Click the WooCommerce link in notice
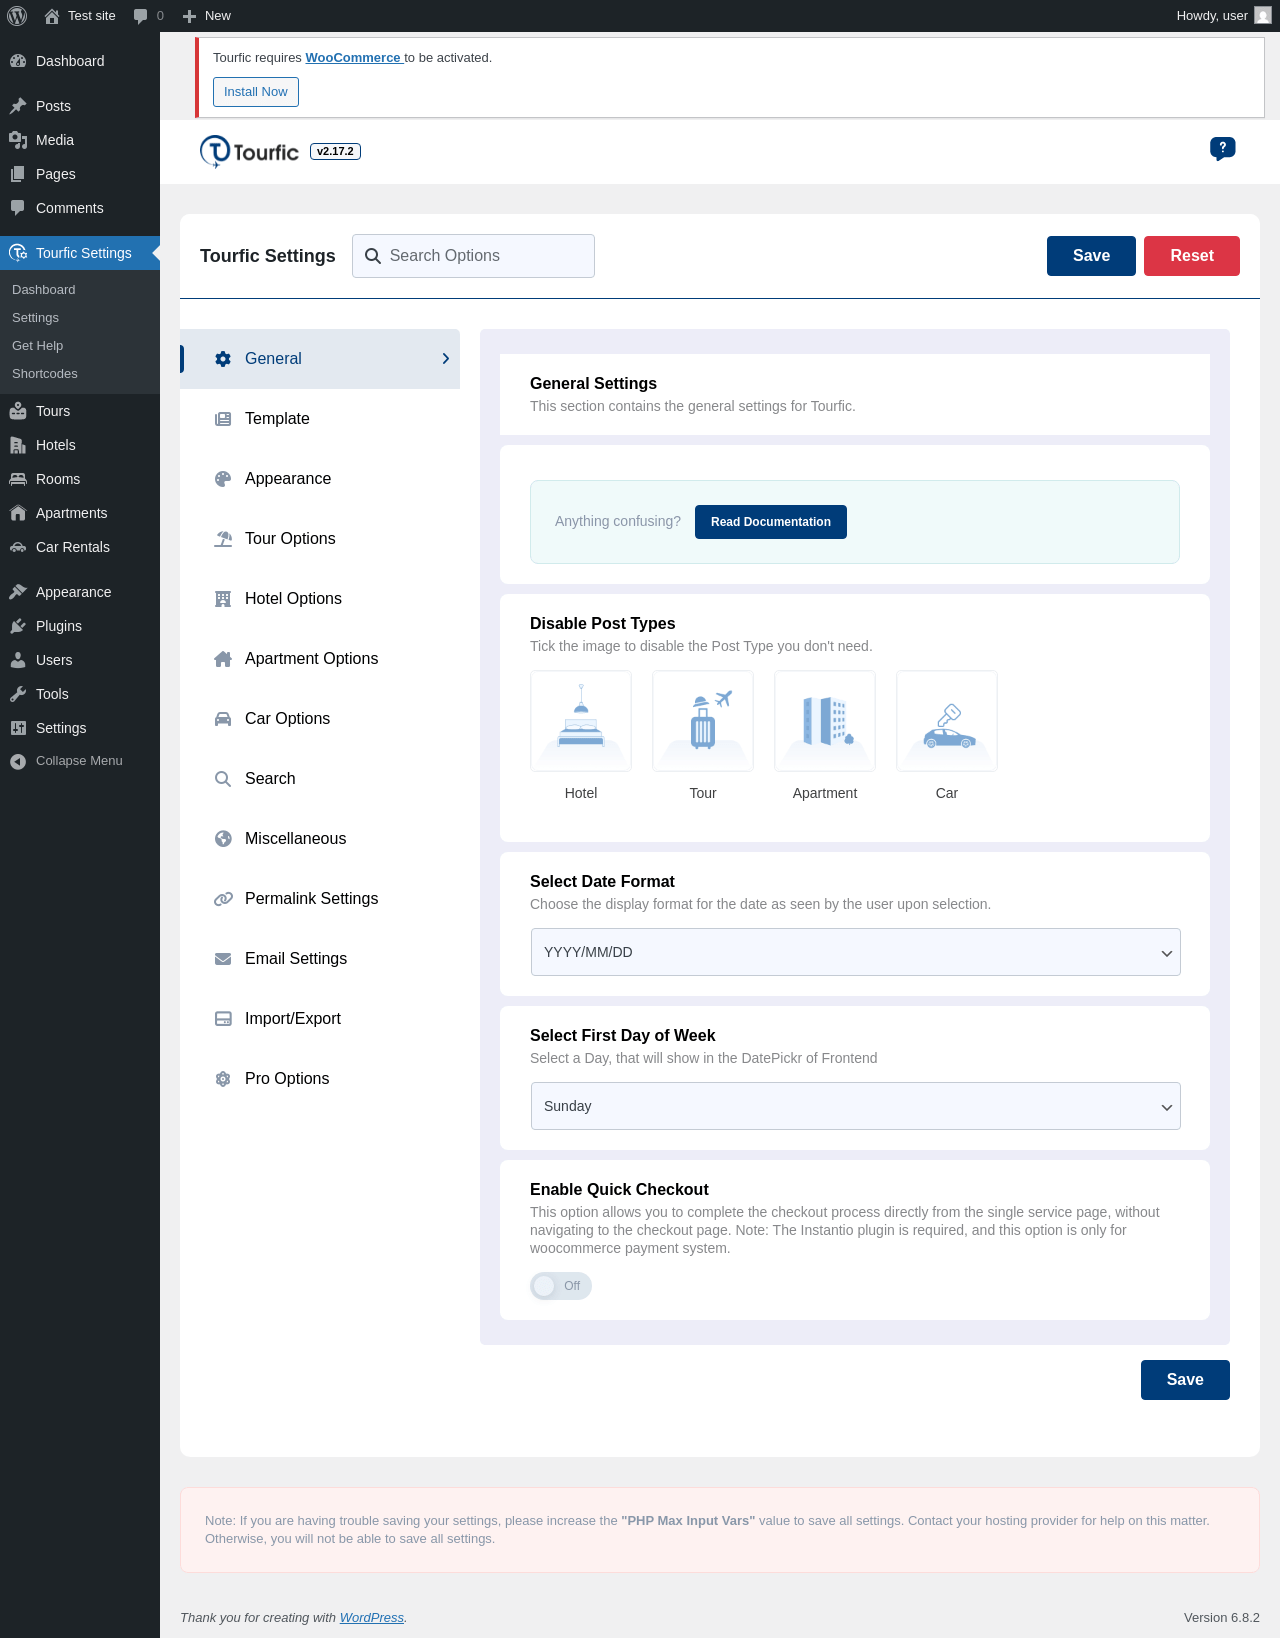Screen dimensions: 1280x1638 pyautogui.click(x=353, y=58)
